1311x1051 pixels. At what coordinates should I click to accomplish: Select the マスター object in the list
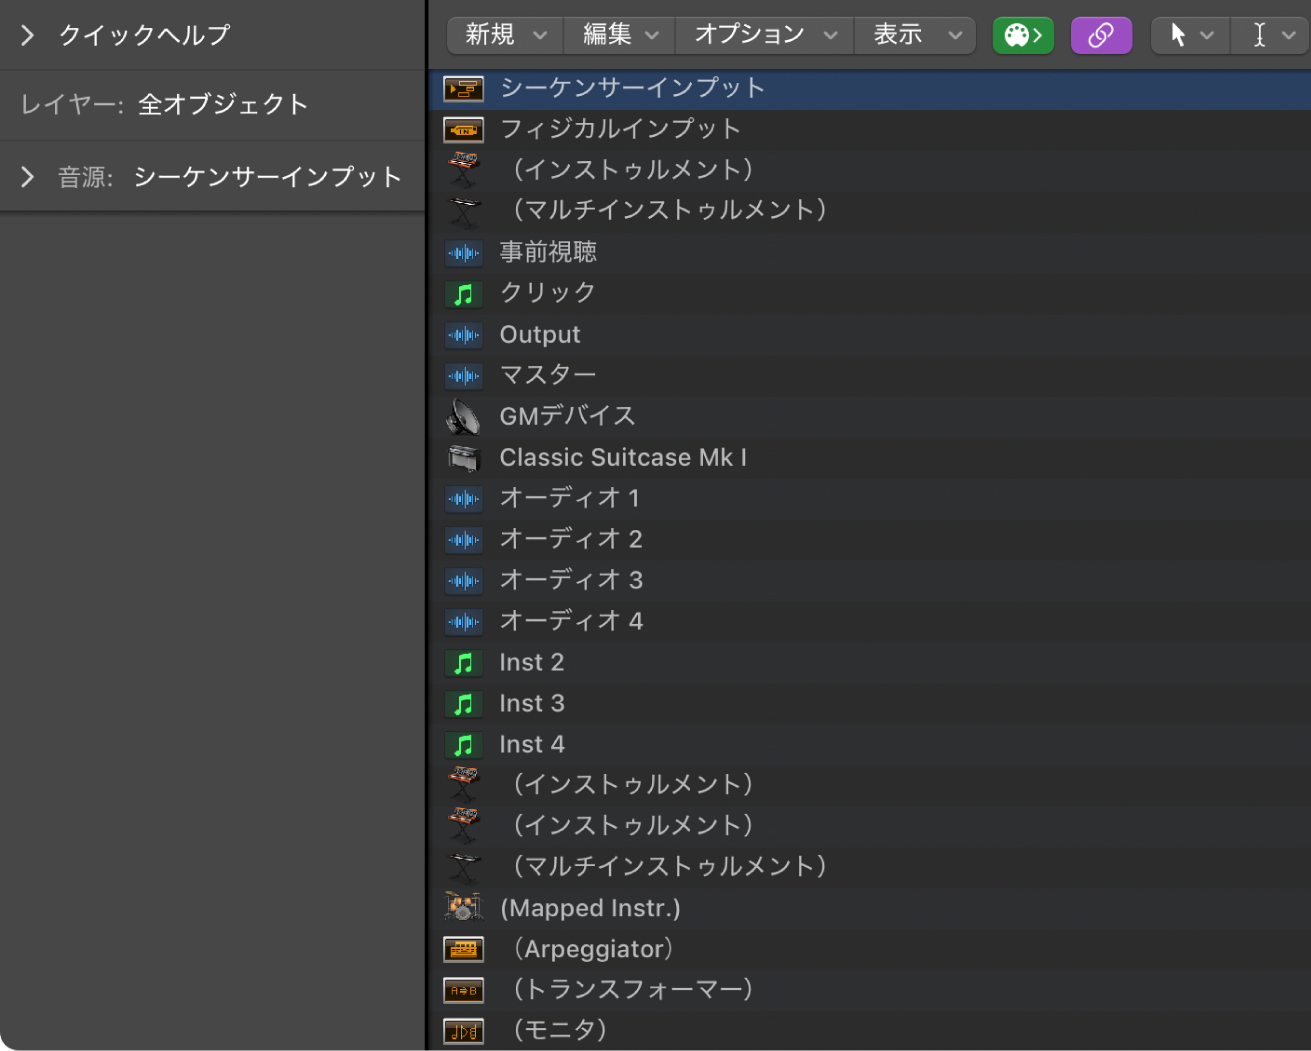click(549, 375)
